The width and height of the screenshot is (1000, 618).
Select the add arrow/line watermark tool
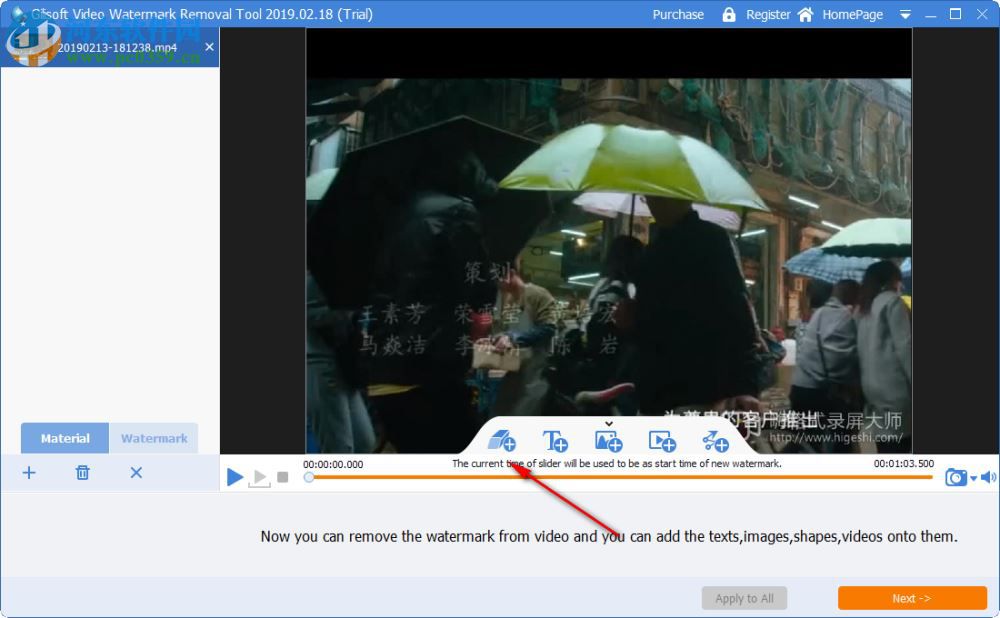tap(716, 443)
